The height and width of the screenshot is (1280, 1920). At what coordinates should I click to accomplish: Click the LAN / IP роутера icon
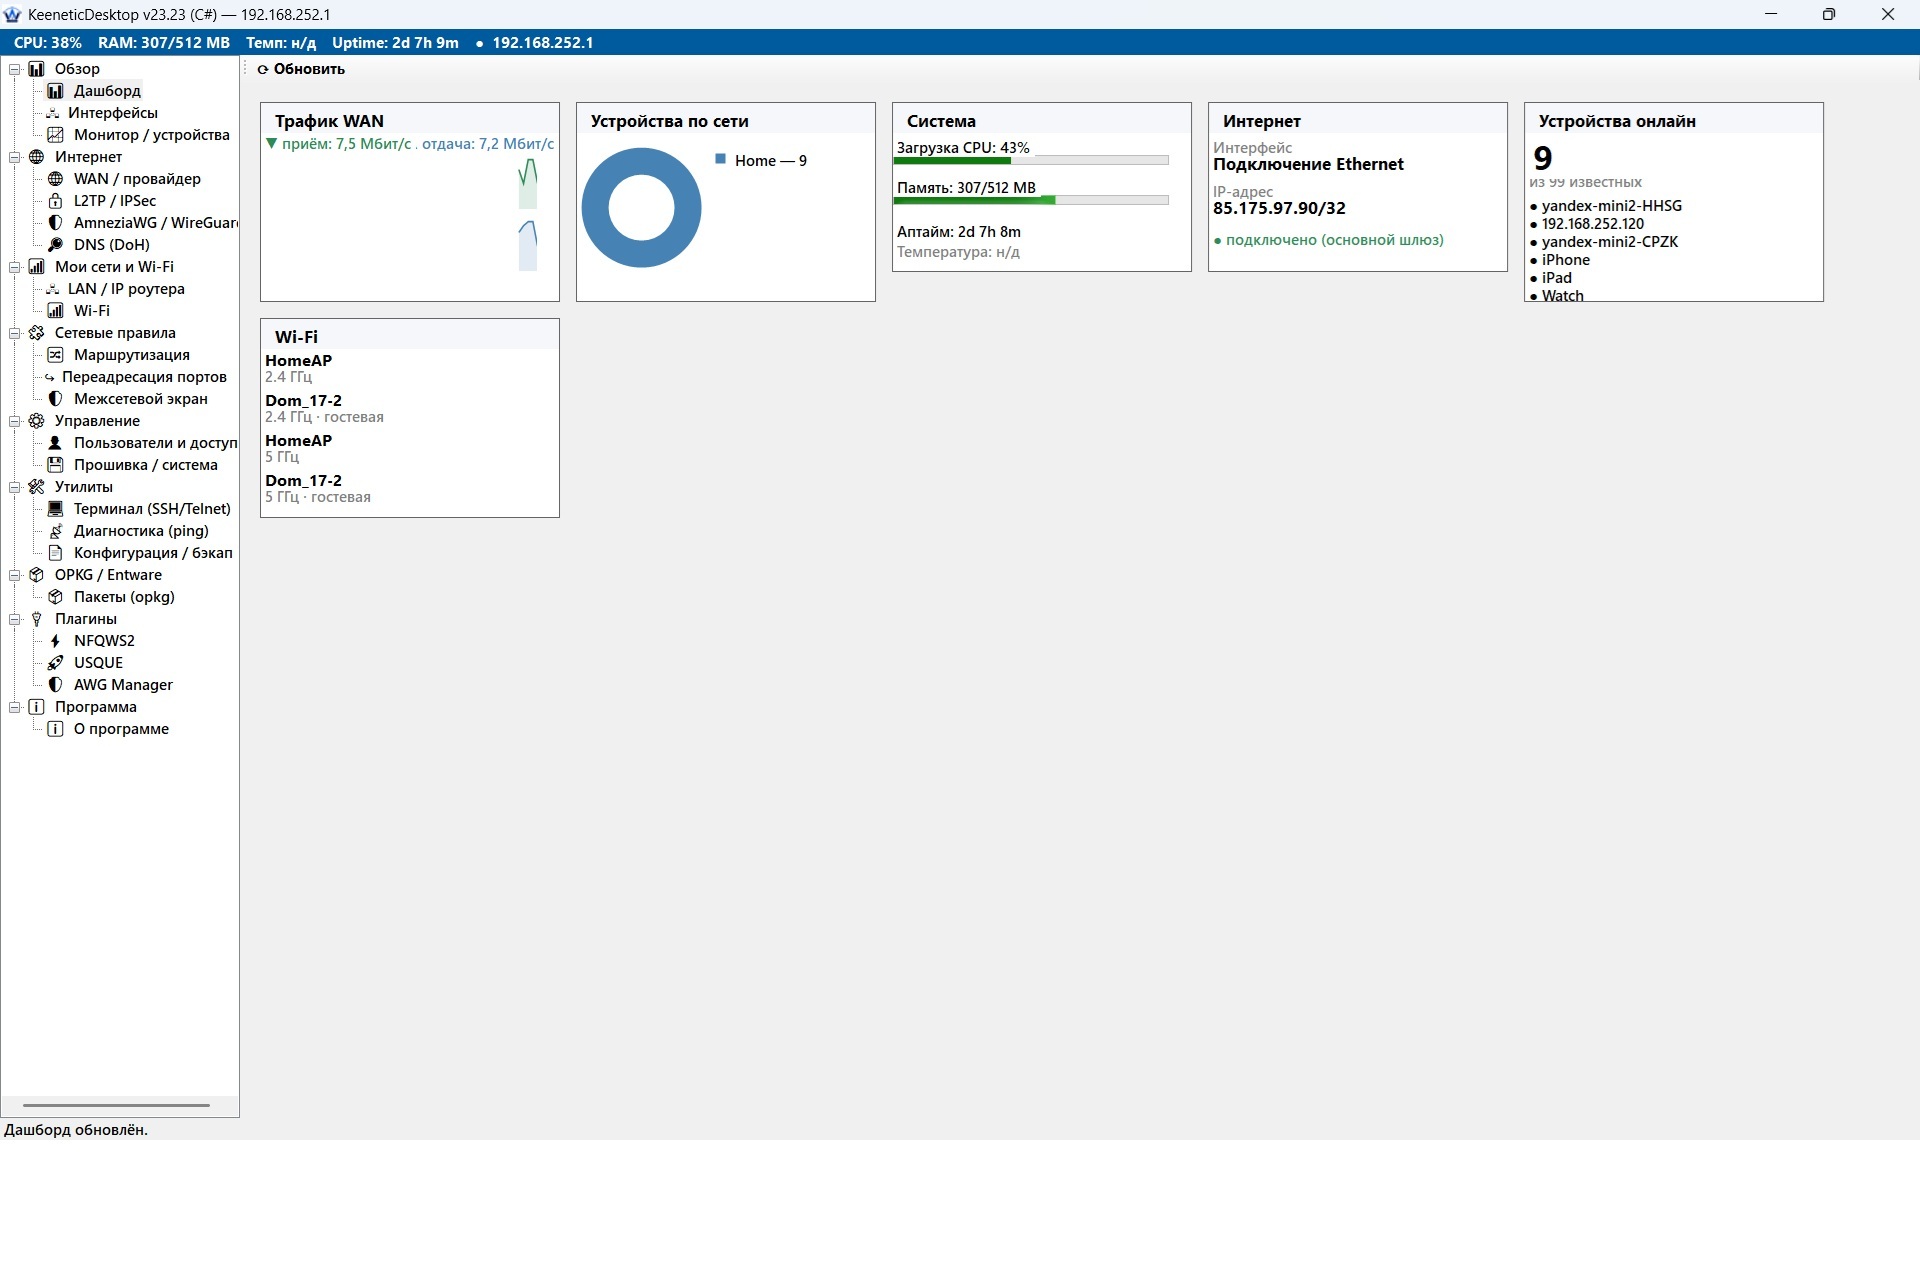tap(53, 289)
